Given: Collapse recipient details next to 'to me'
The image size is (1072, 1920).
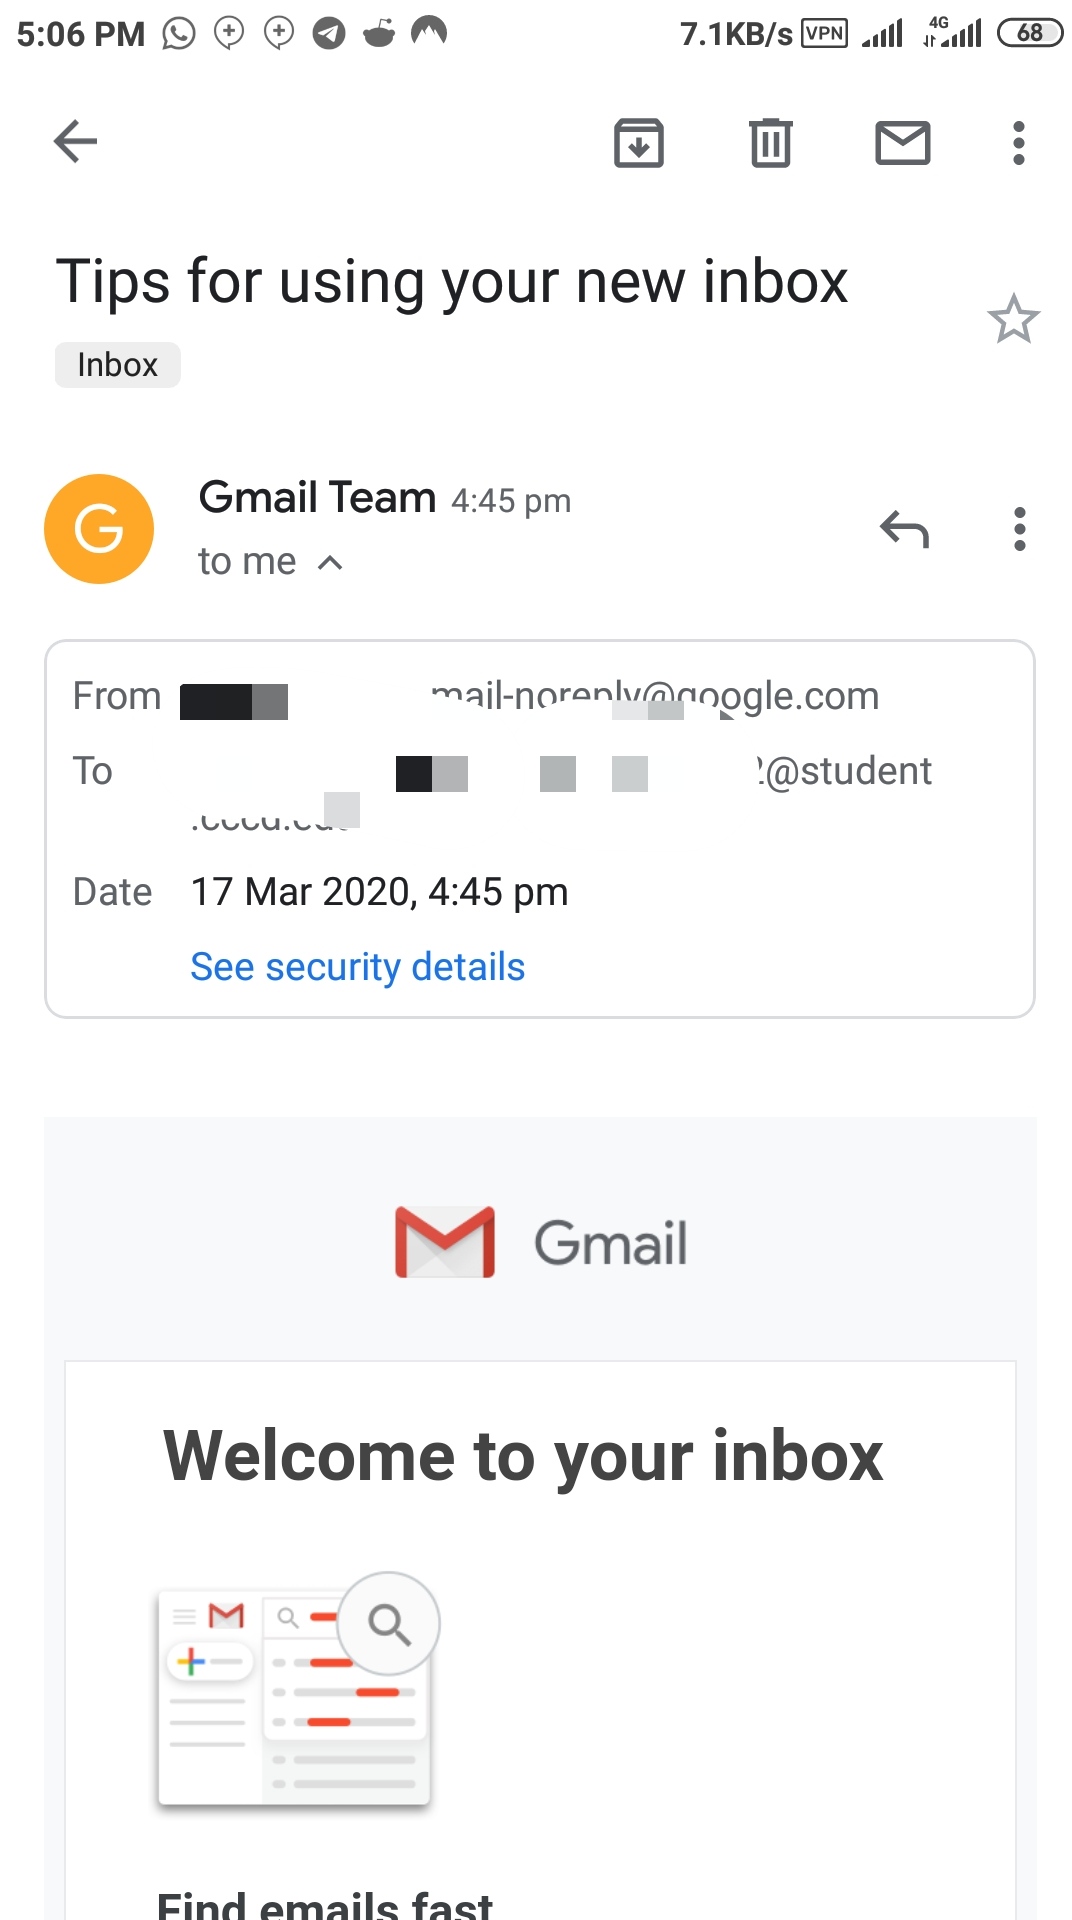Looking at the screenshot, I should [330, 563].
